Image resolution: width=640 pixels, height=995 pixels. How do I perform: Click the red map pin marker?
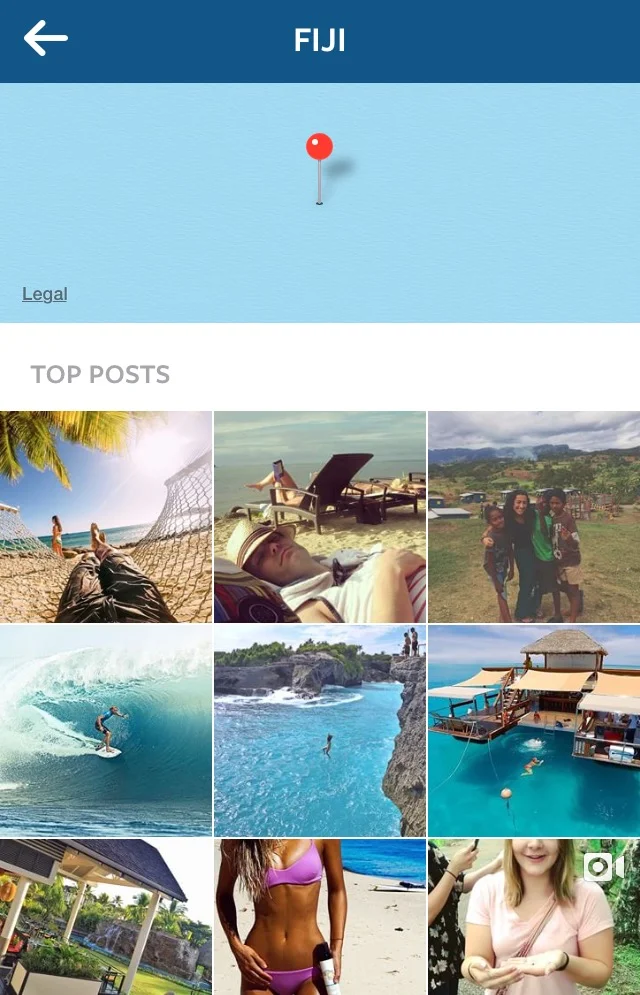319,168
